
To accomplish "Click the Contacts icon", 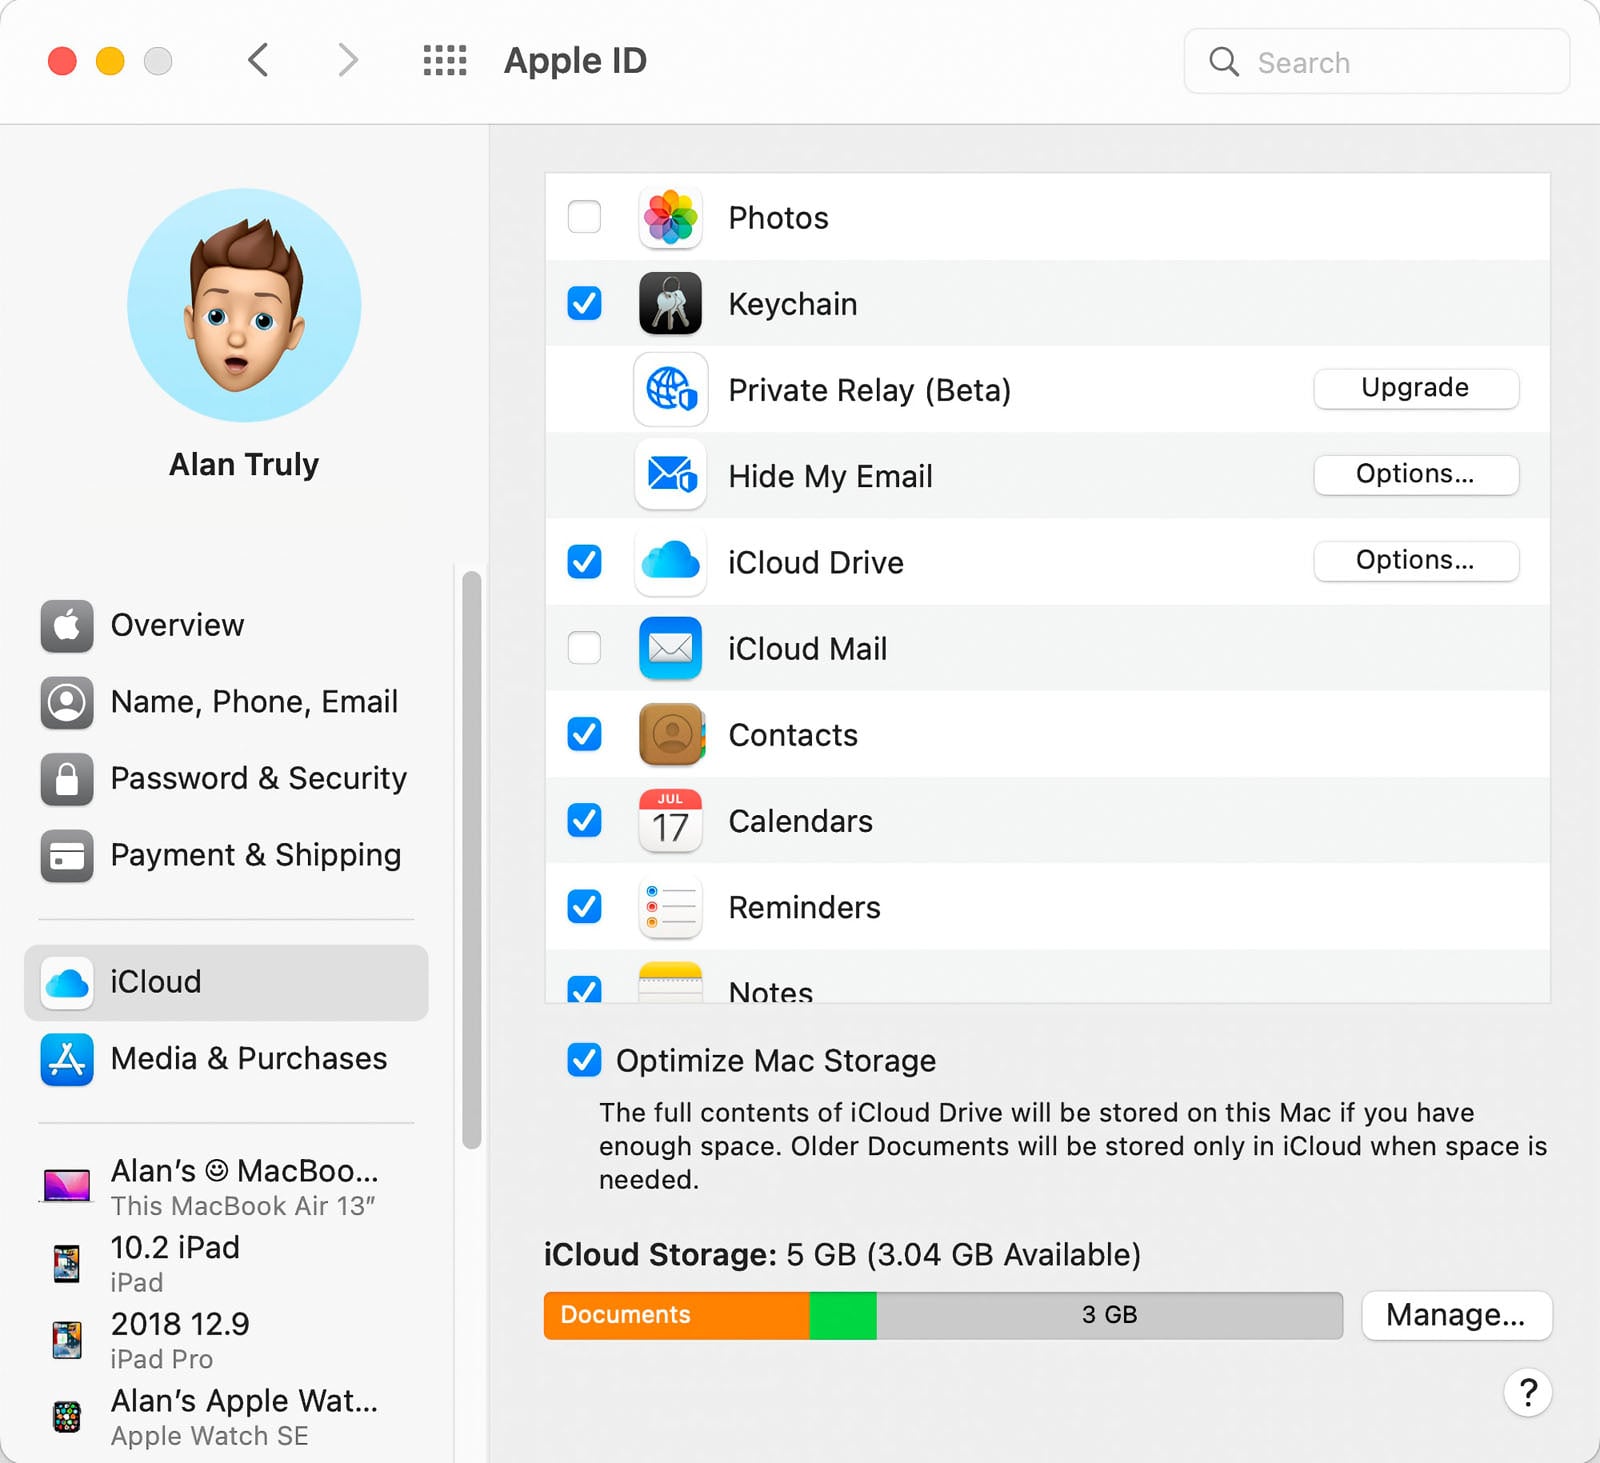I will tap(670, 735).
